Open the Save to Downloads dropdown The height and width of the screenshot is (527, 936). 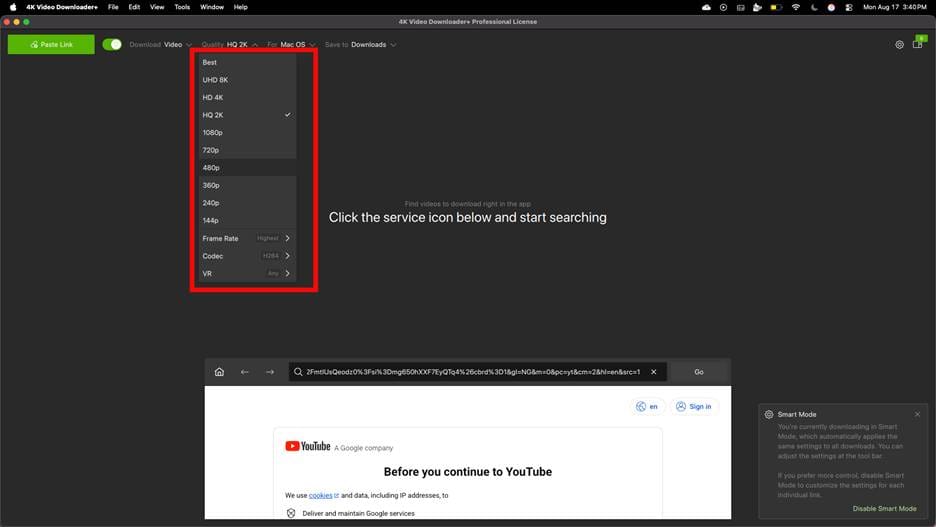pyautogui.click(x=361, y=45)
